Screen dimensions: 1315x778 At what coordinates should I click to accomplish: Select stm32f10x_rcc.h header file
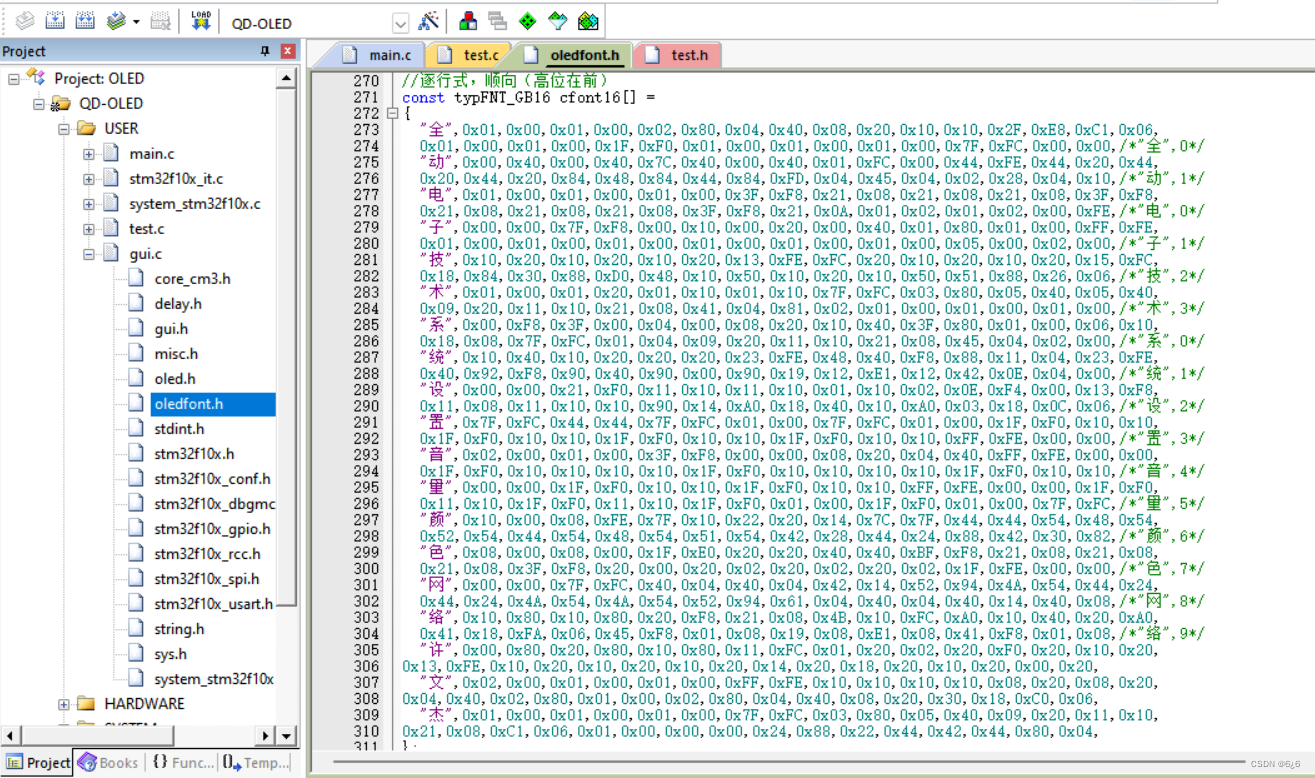tap(208, 554)
